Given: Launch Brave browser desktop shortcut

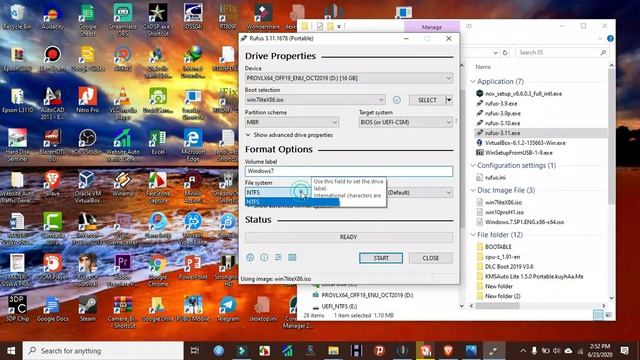Looking at the screenshot, I should pos(53,184).
